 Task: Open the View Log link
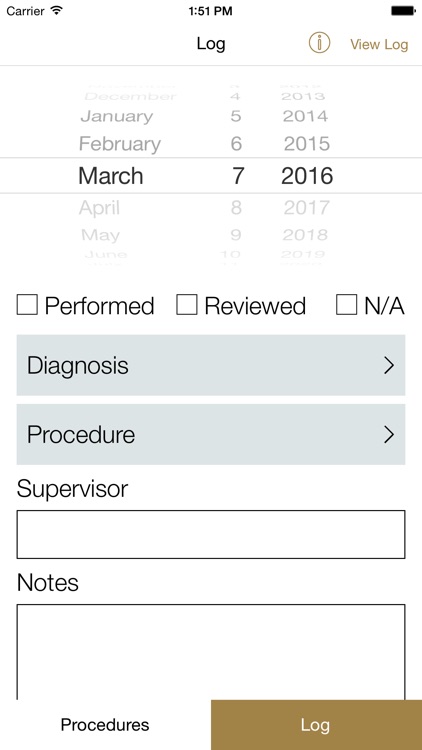tap(379, 44)
